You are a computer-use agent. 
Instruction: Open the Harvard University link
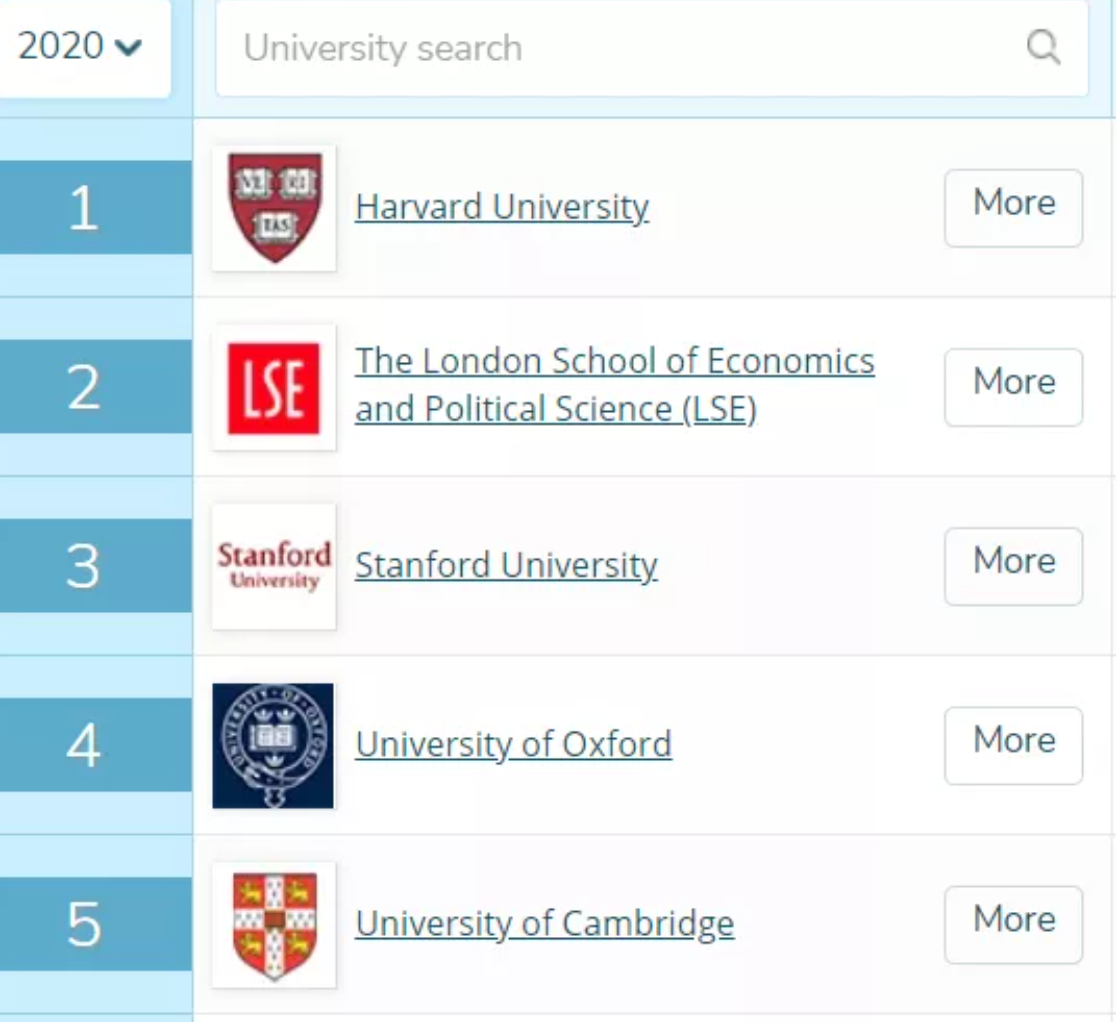coord(502,207)
